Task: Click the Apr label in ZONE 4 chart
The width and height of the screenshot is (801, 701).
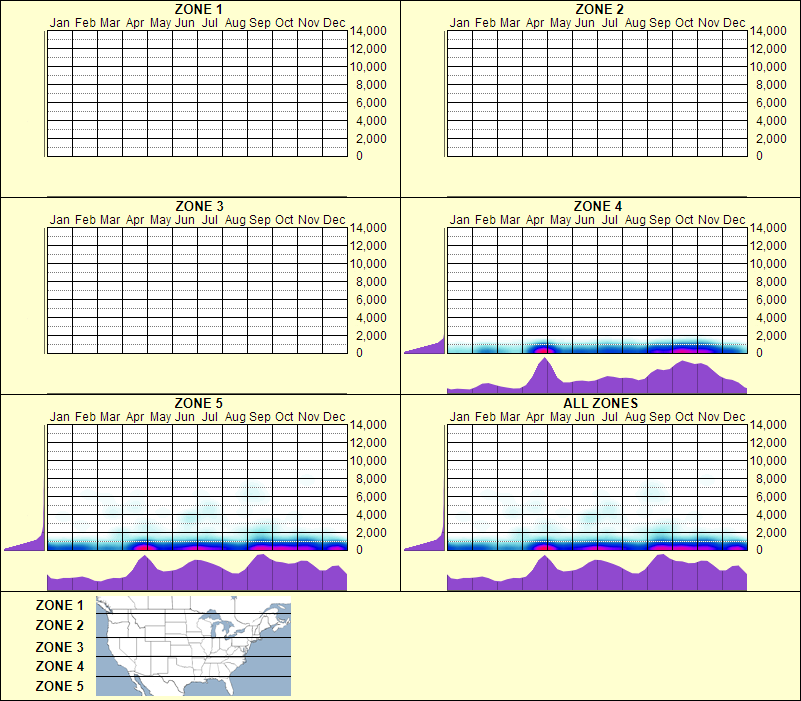Action: 535,220
